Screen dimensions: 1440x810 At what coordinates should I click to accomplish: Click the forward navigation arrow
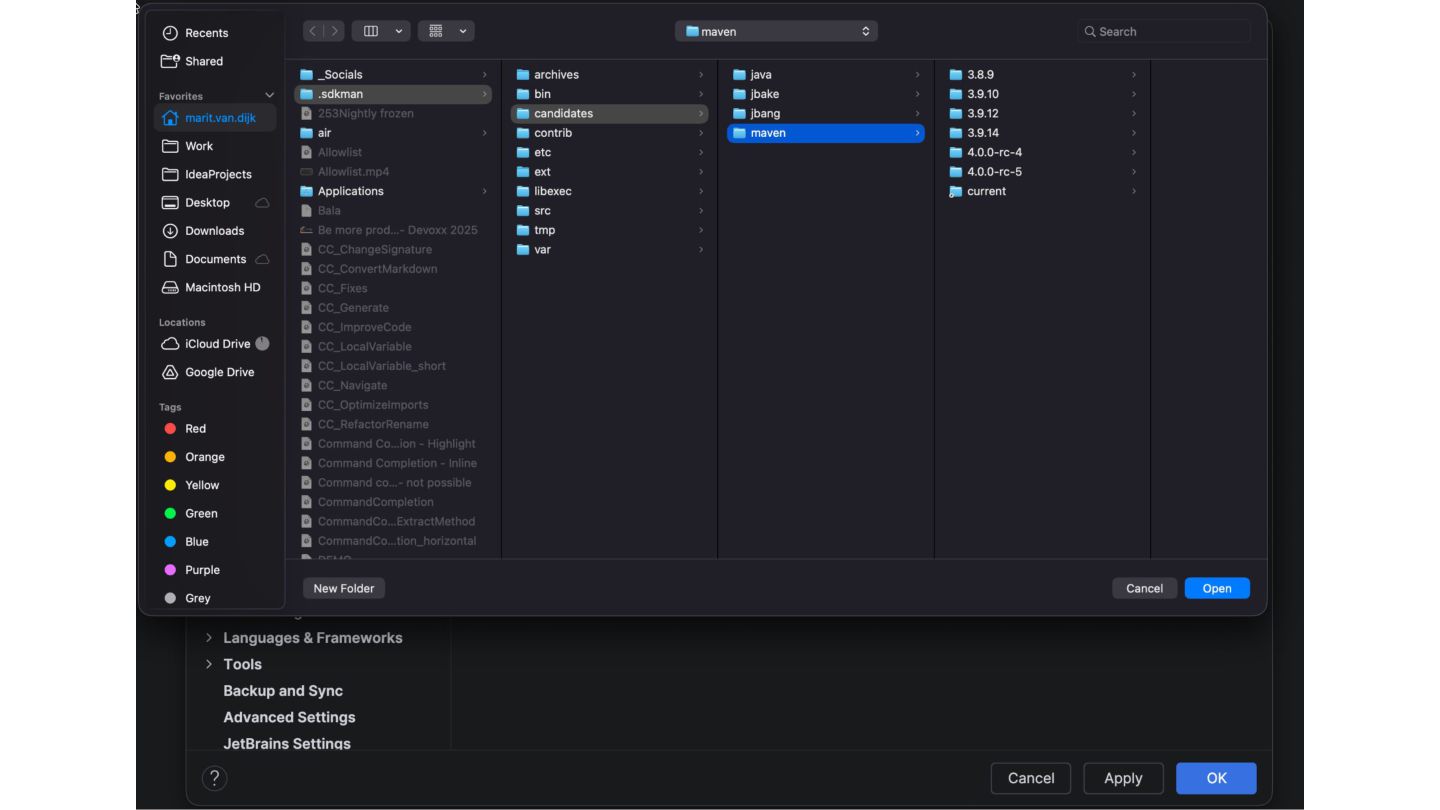[334, 31]
